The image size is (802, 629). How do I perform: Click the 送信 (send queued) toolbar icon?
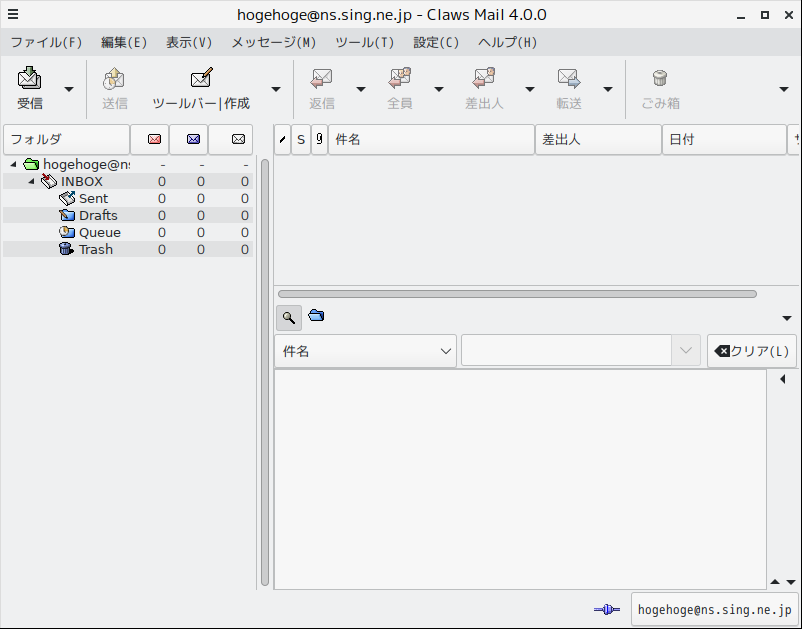pyautogui.click(x=114, y=79)
